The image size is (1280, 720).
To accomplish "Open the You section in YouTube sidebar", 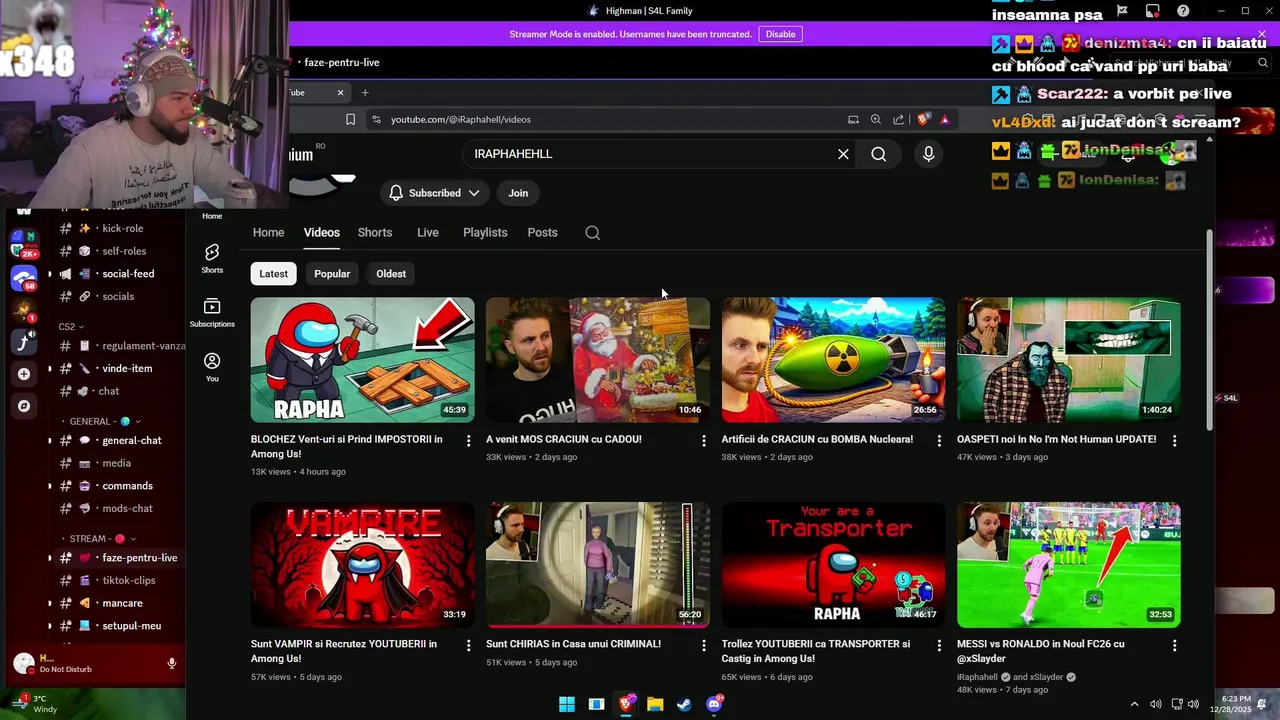I will (x=212, y=366).
